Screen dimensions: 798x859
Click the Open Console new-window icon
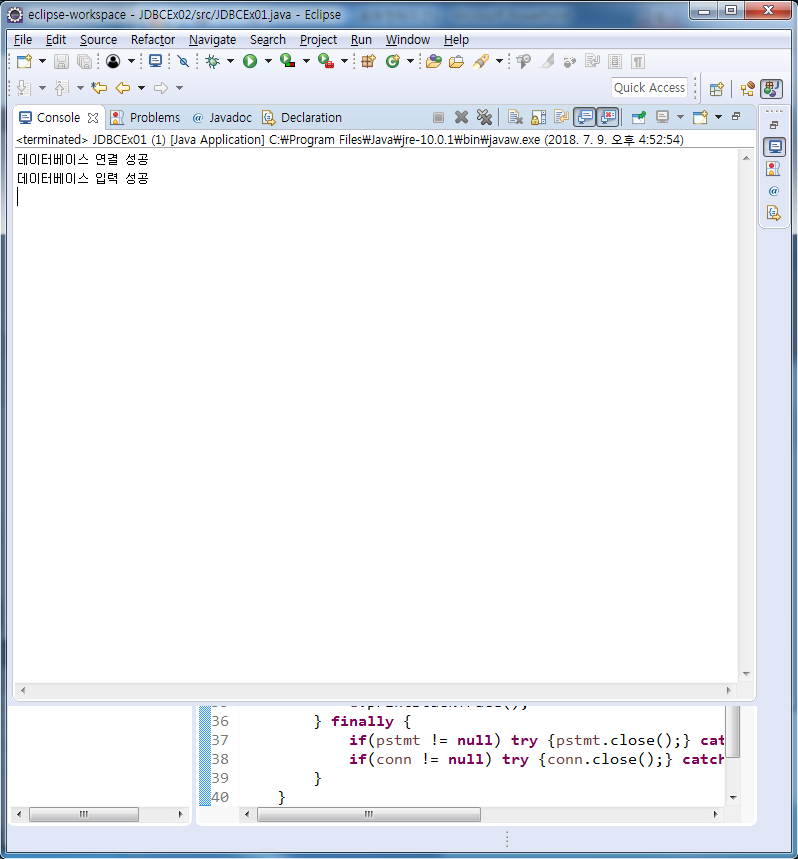coord(700,117)
